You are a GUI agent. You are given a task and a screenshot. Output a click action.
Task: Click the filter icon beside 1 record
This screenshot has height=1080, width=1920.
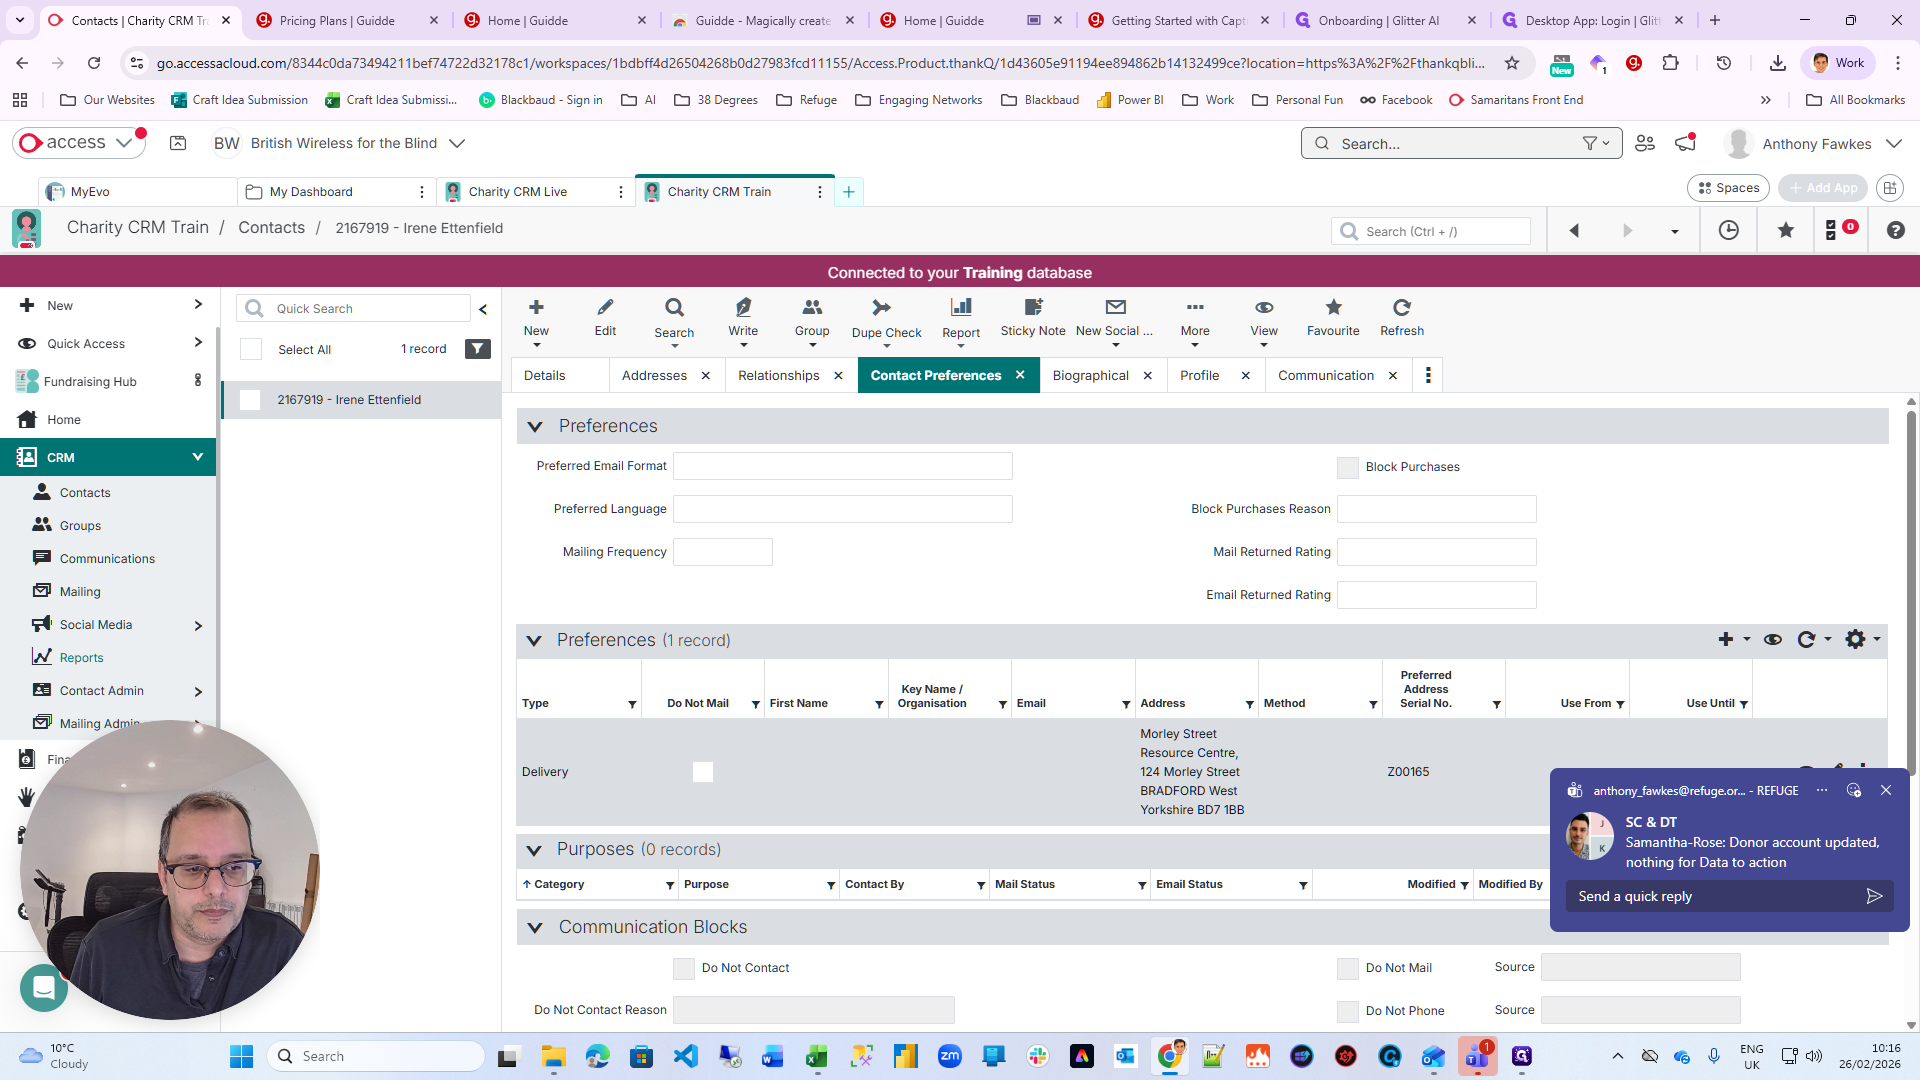pos(478,349)
